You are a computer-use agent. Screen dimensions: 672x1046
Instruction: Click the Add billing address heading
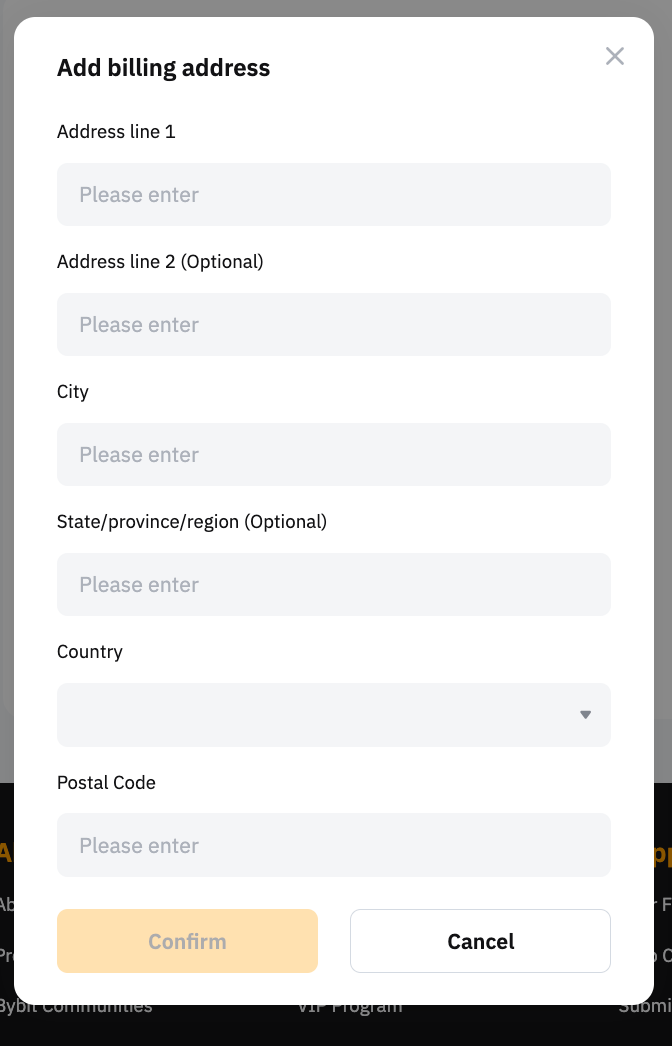163,68
